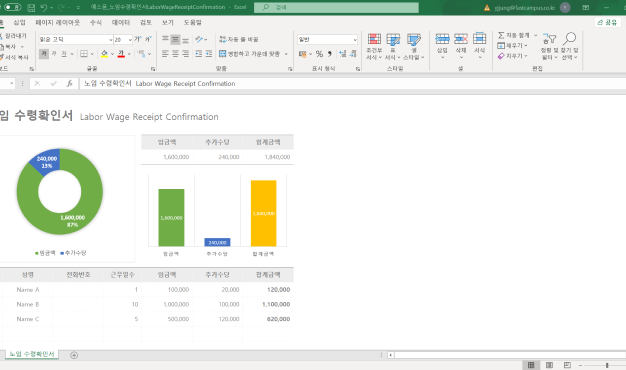Image resolution: width=626 pixels, height=370 pixels.
Task: Click Increase Font Size icon
Action: 138,39
